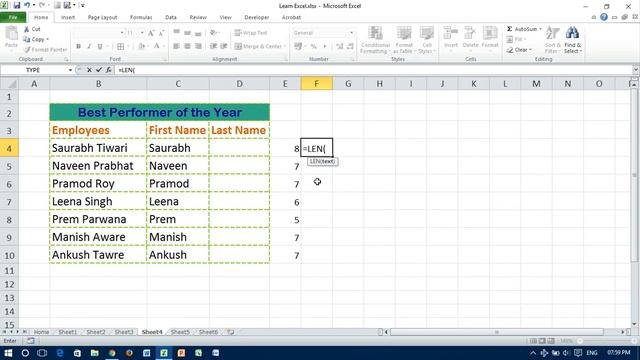Switch to Sheet5 worksheet tab
The width and height of the screenshot is (640, 360).
point(180,332)
